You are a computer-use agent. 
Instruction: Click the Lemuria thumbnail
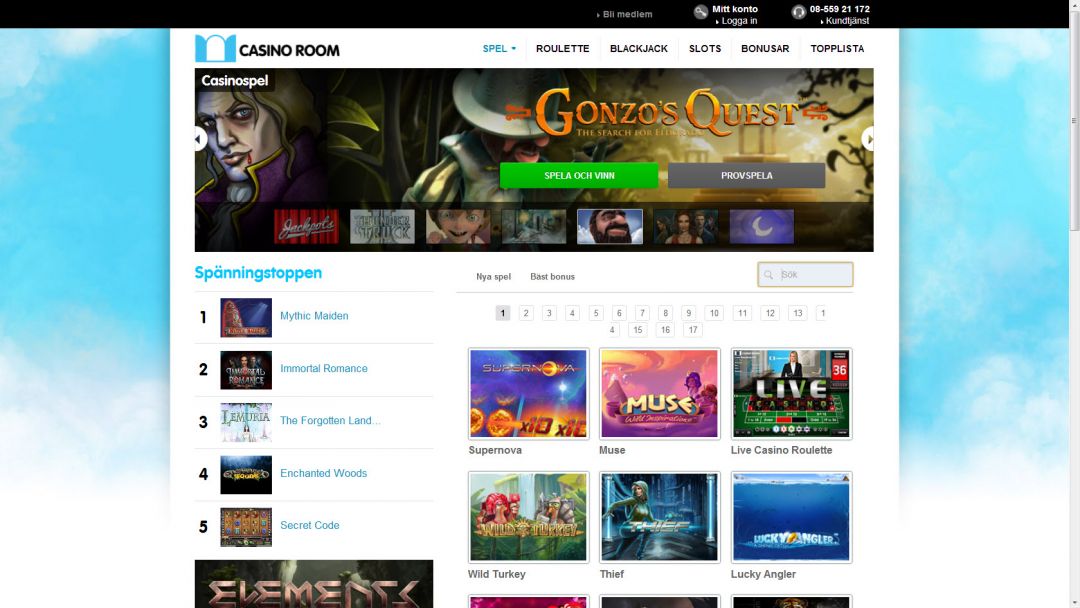(246, 423)
